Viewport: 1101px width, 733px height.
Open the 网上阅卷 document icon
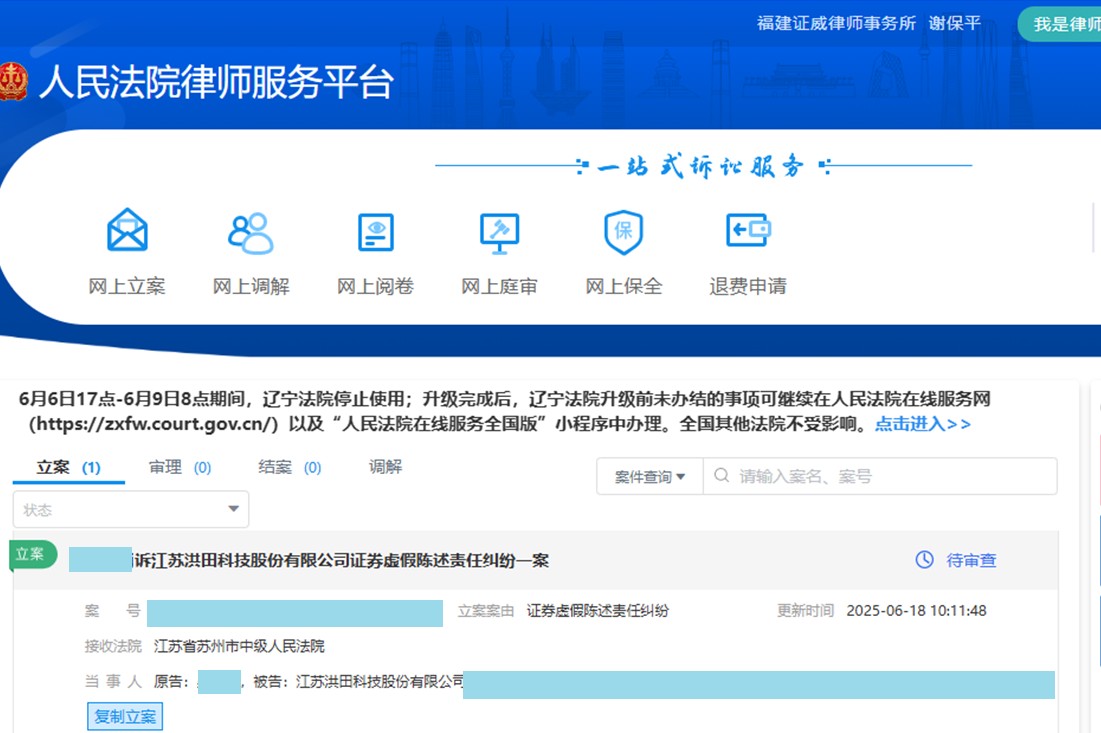(376, 232)
